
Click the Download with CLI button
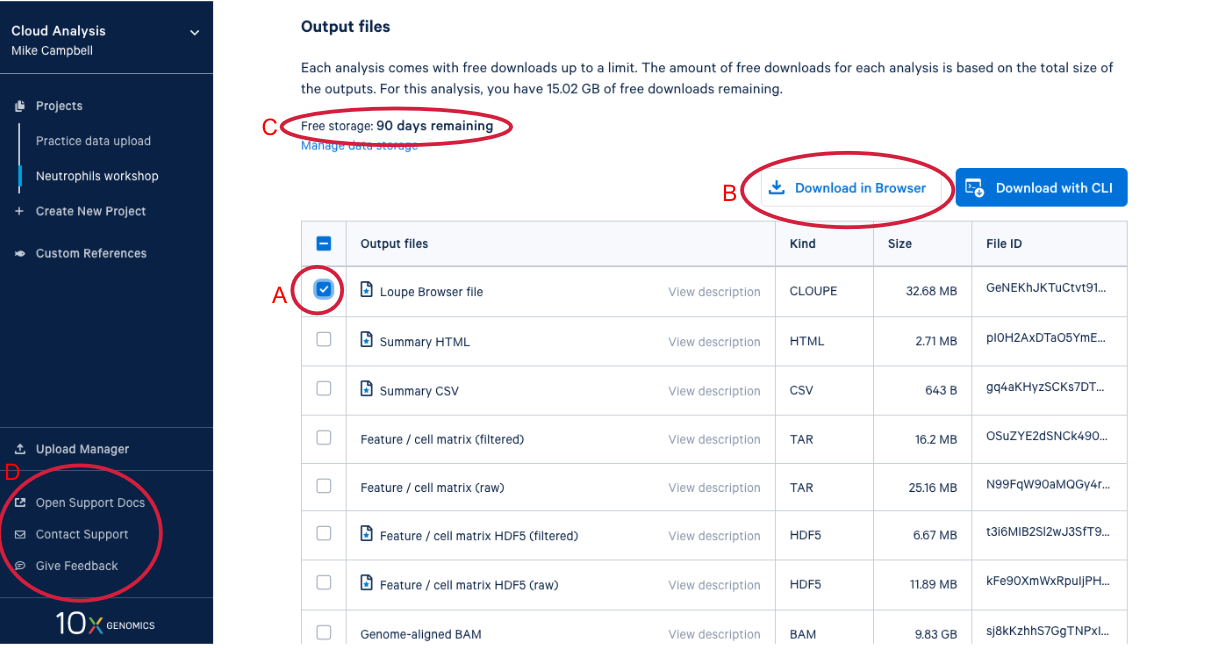(x=1041, y=187)
